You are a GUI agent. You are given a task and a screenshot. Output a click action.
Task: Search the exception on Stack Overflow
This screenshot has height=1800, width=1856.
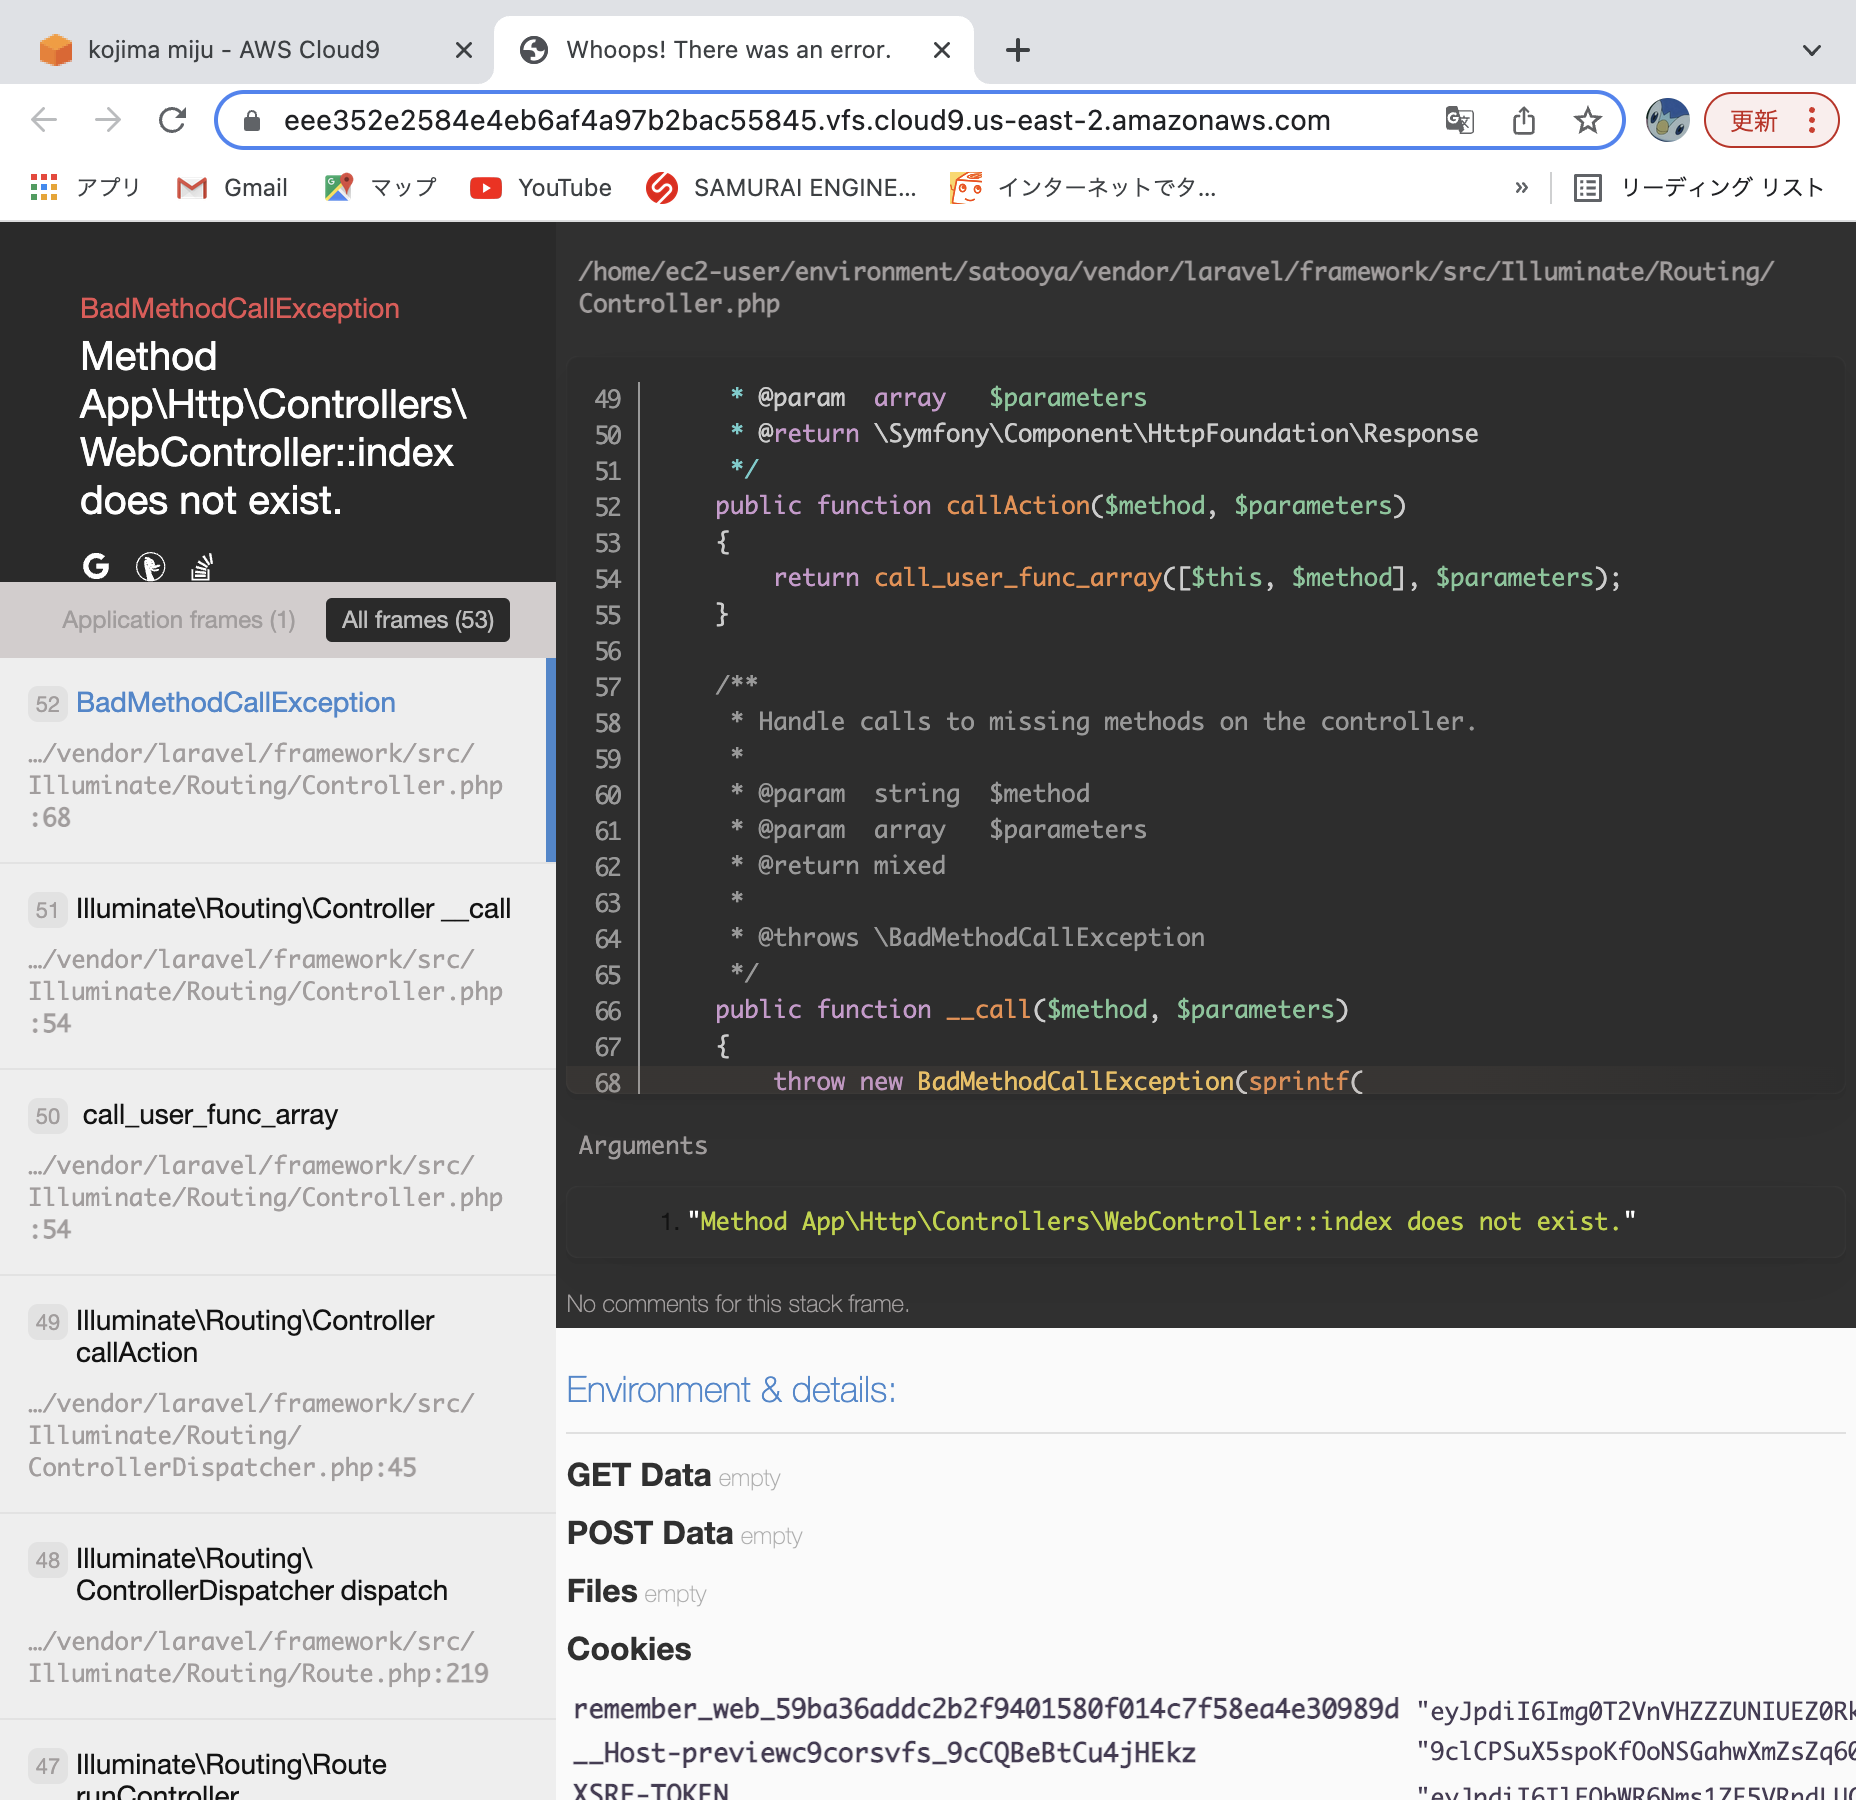click(201, 567)
